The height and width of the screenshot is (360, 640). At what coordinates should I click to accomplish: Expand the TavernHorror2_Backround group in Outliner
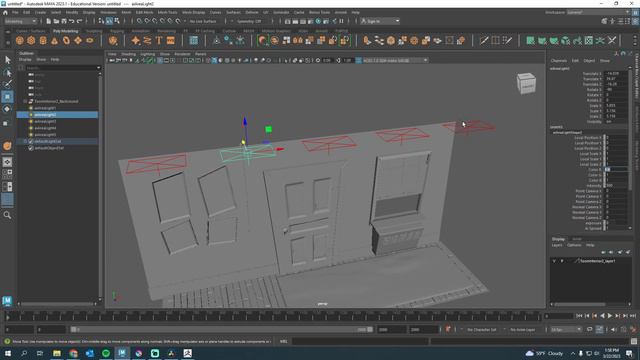pyautogui.click(x=25, y=101)
